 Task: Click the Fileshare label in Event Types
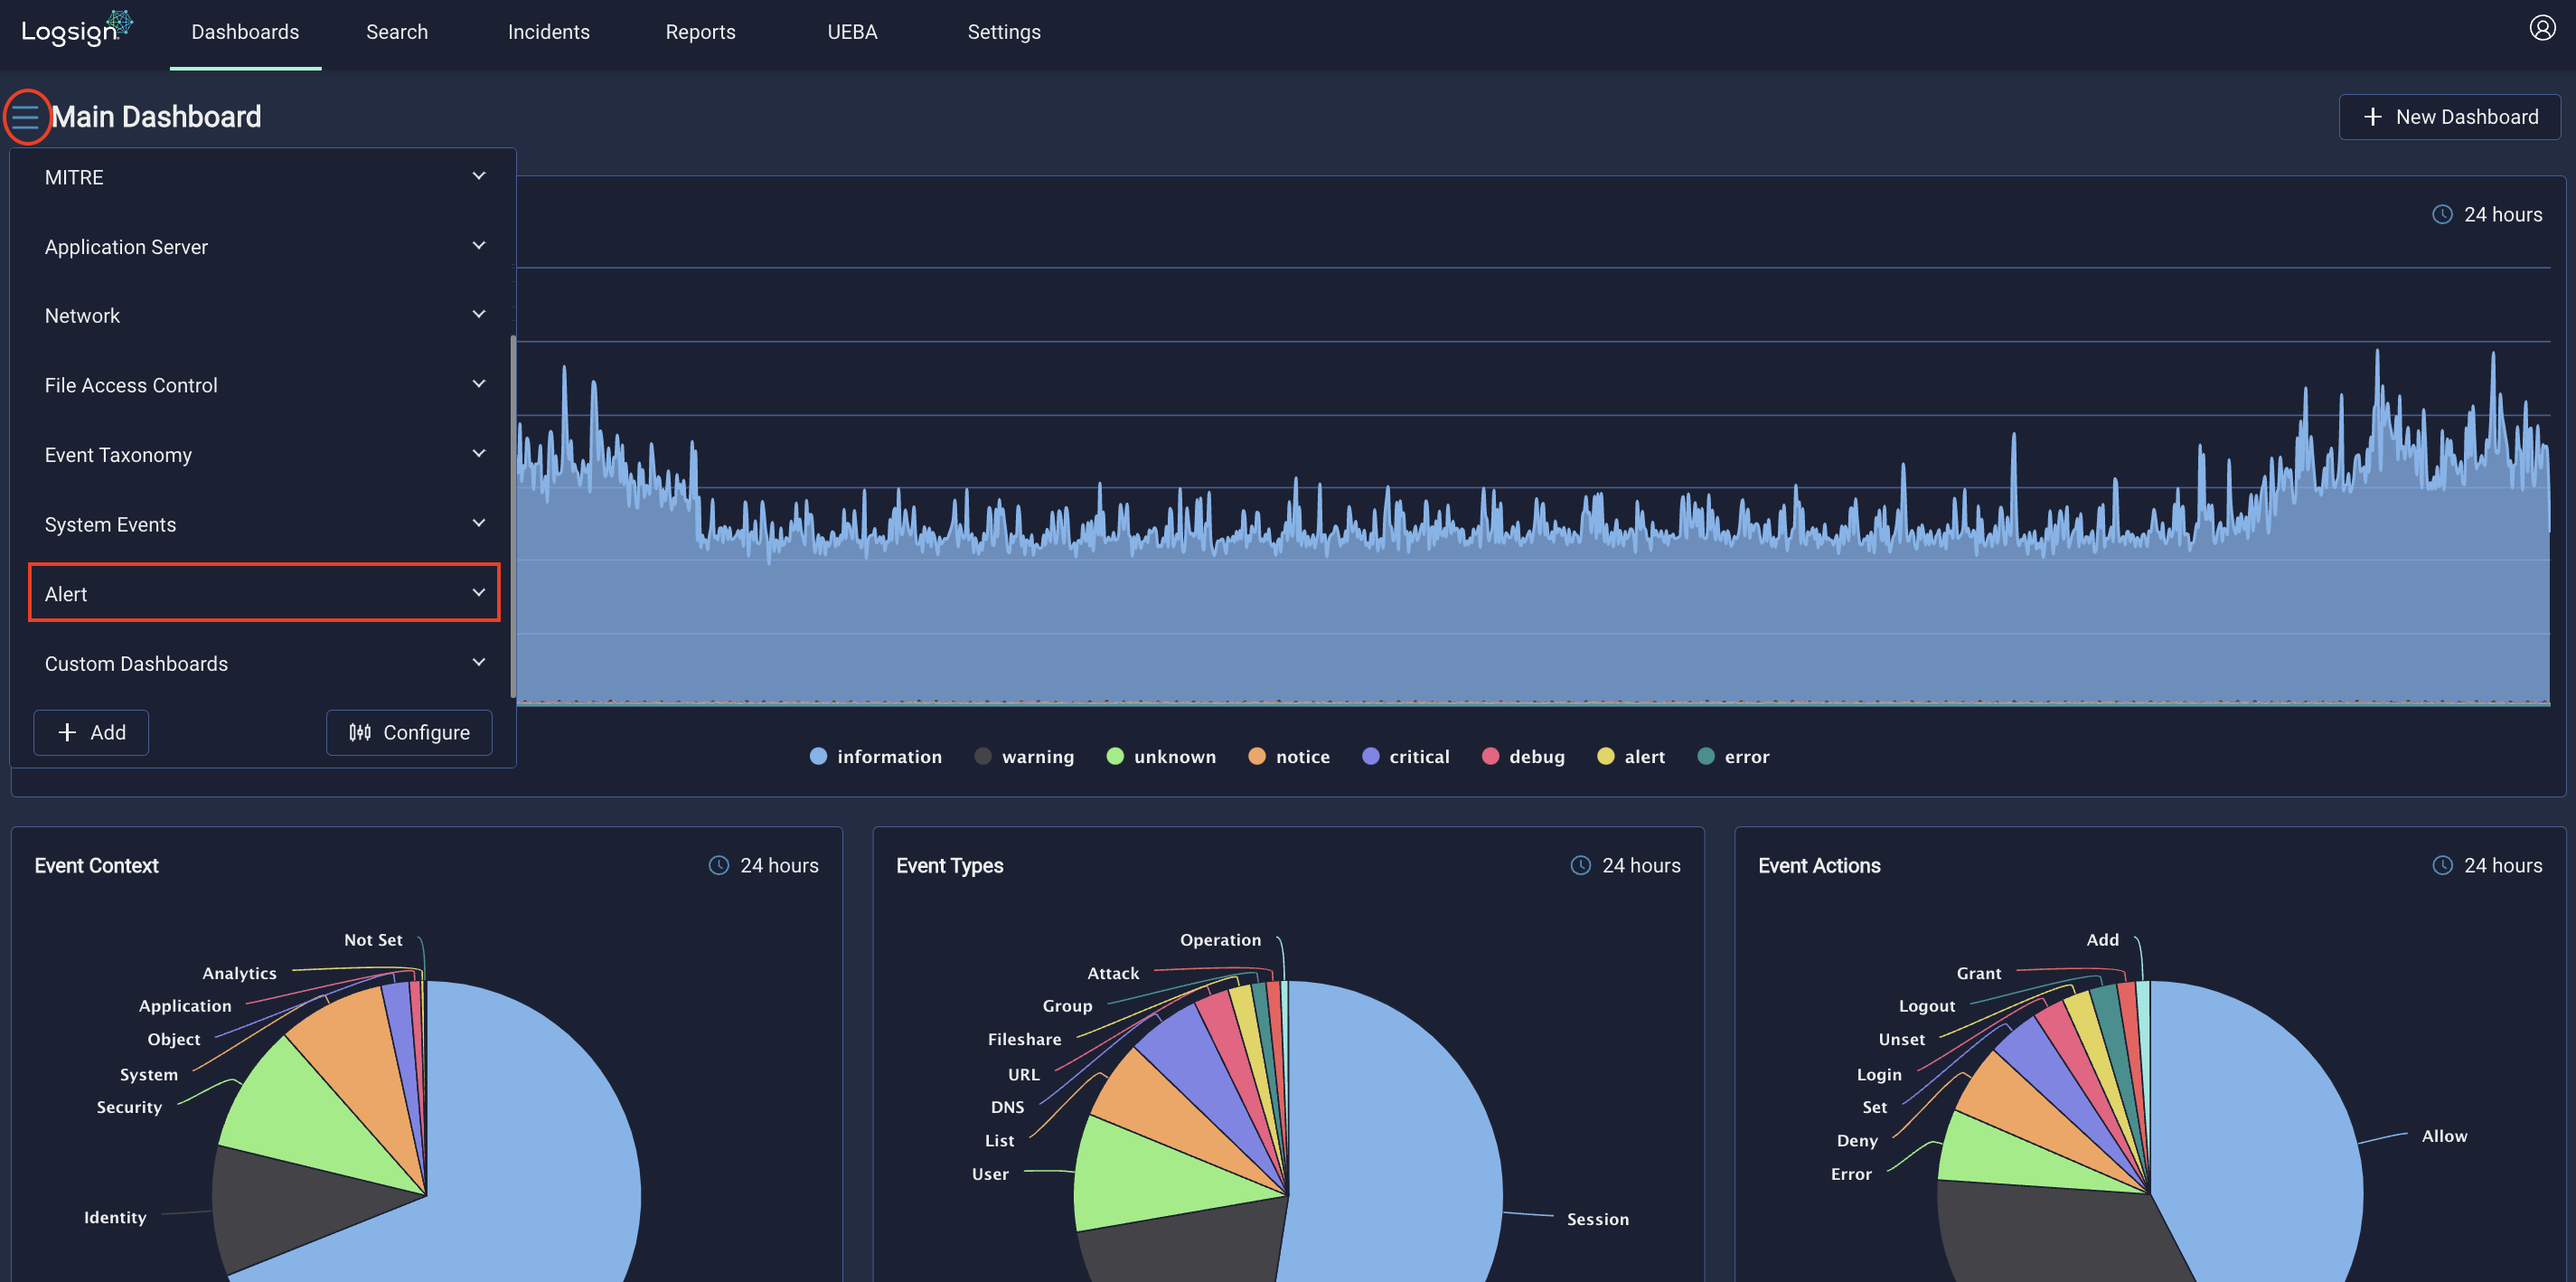pos(1024,1039)
